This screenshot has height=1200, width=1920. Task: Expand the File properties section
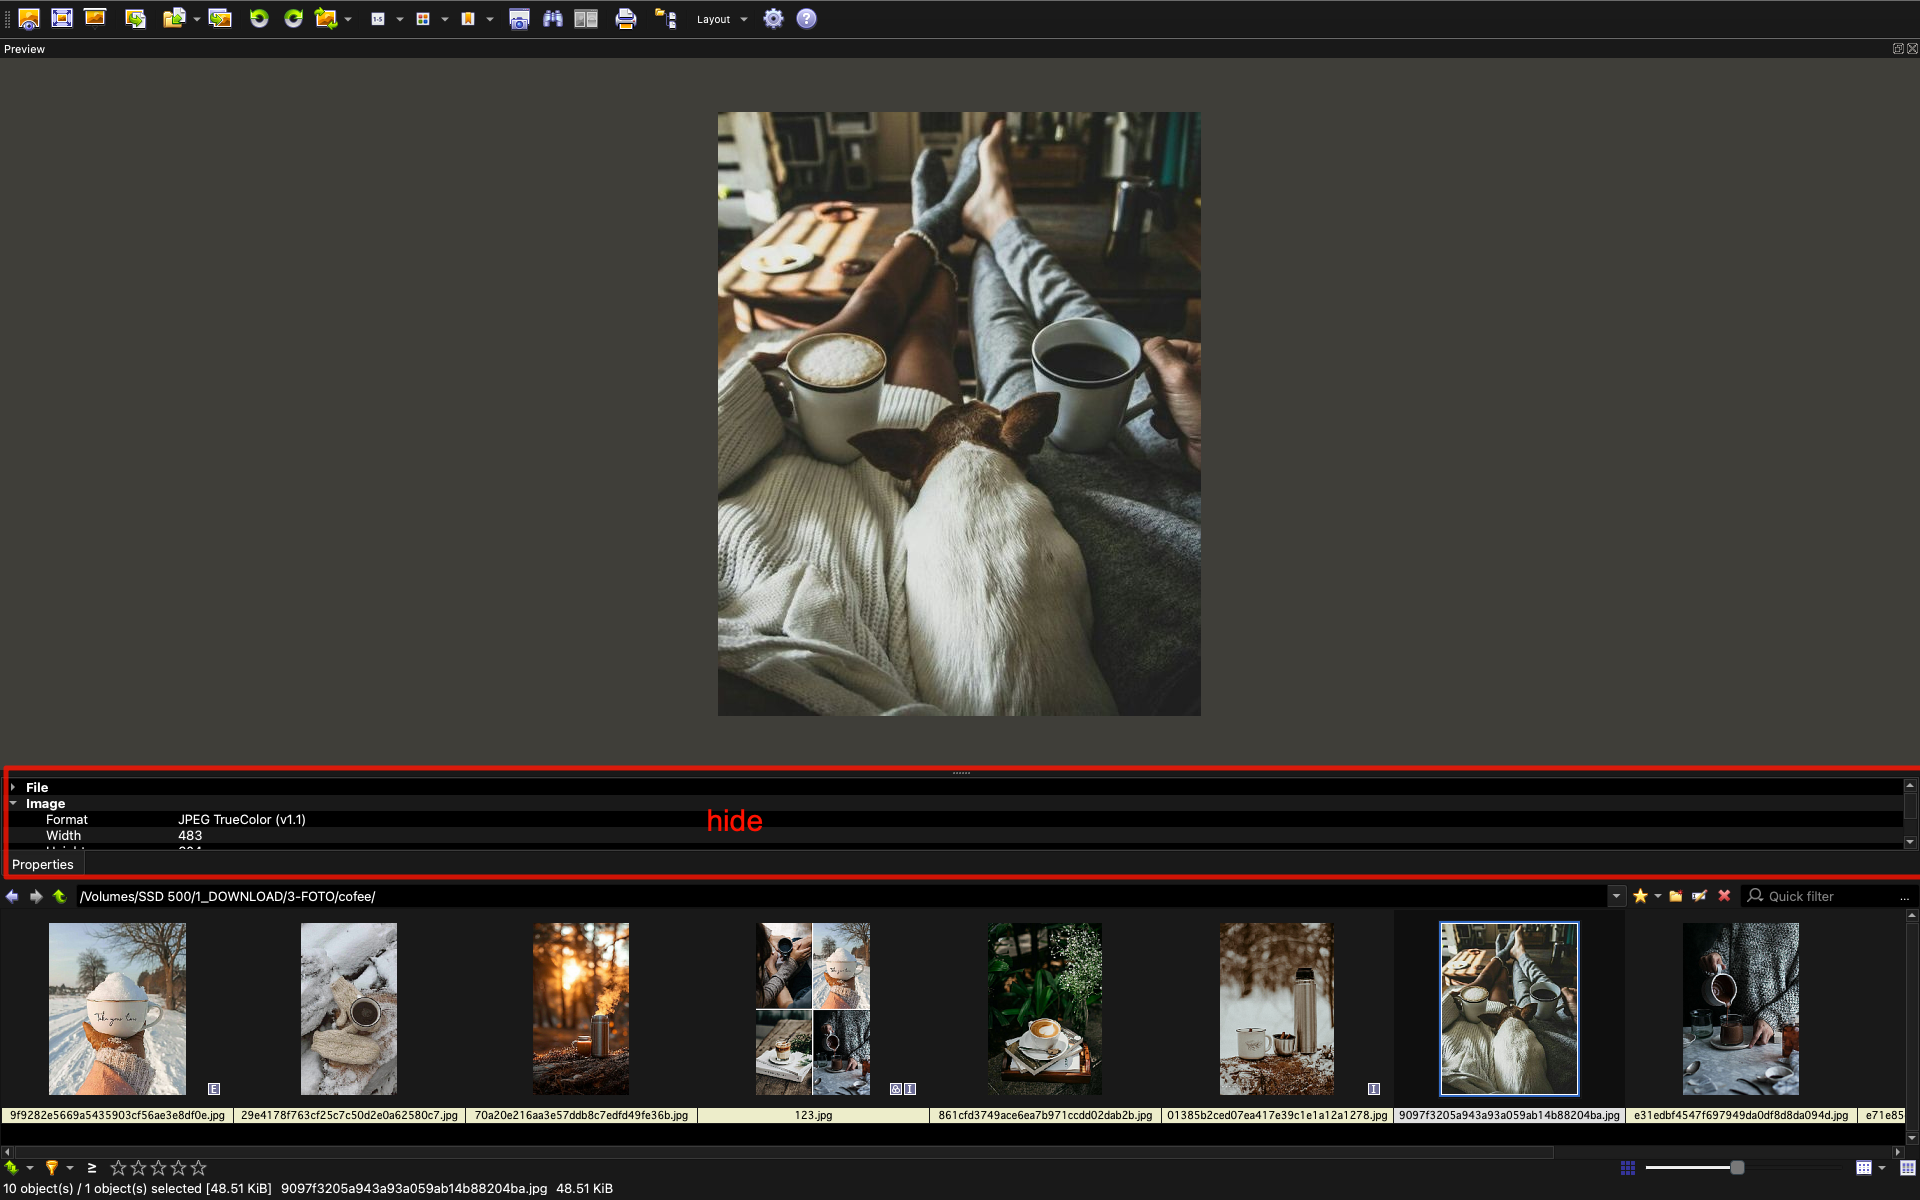[13, 787]
